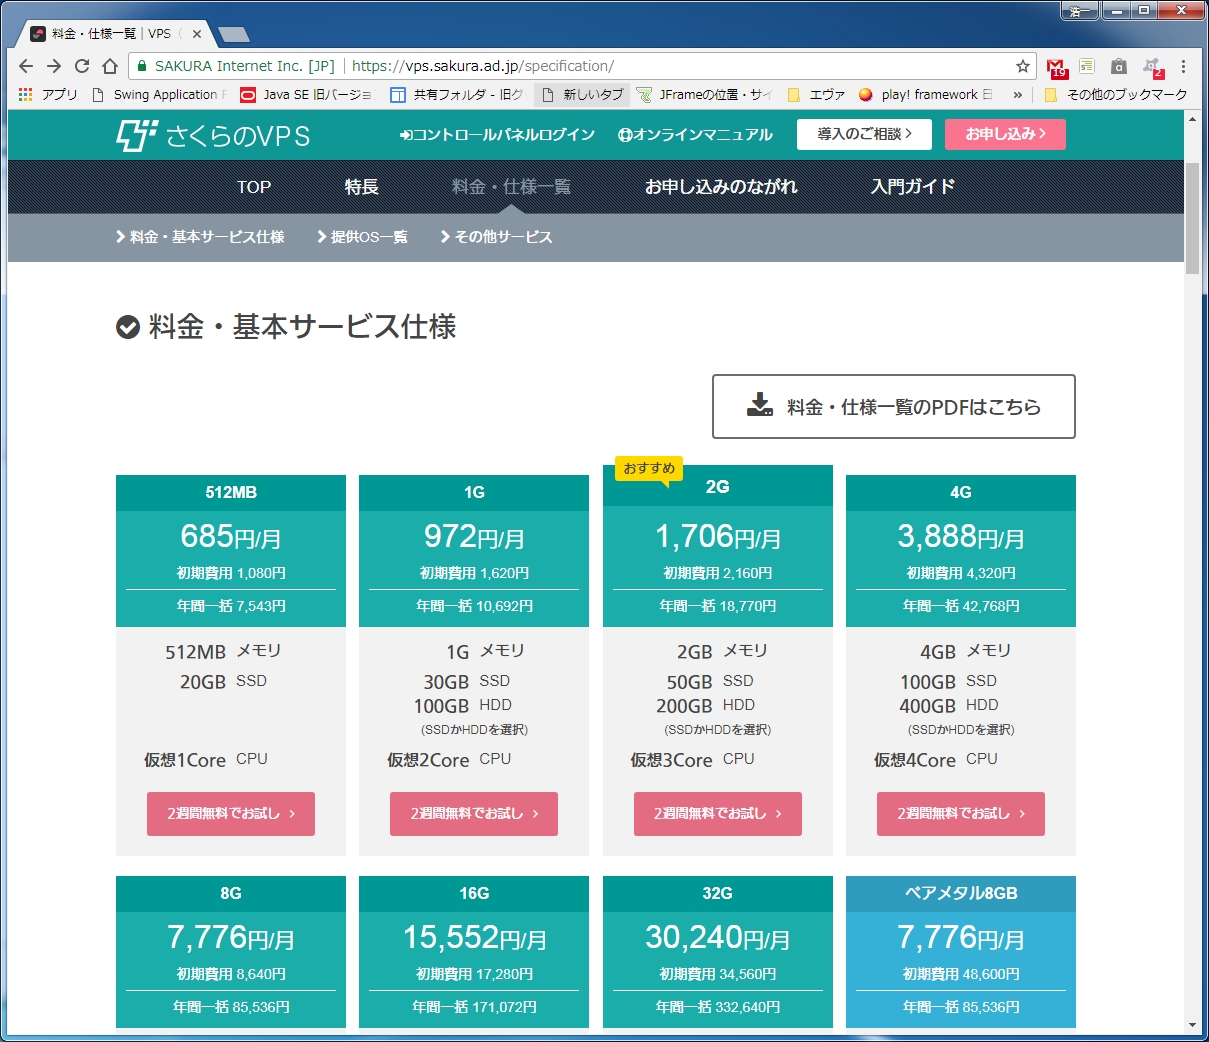Open the Gmail extension with 19 unread badge
Image resolution: width=1209 pixels, height=1042 pixels.
1057,66
